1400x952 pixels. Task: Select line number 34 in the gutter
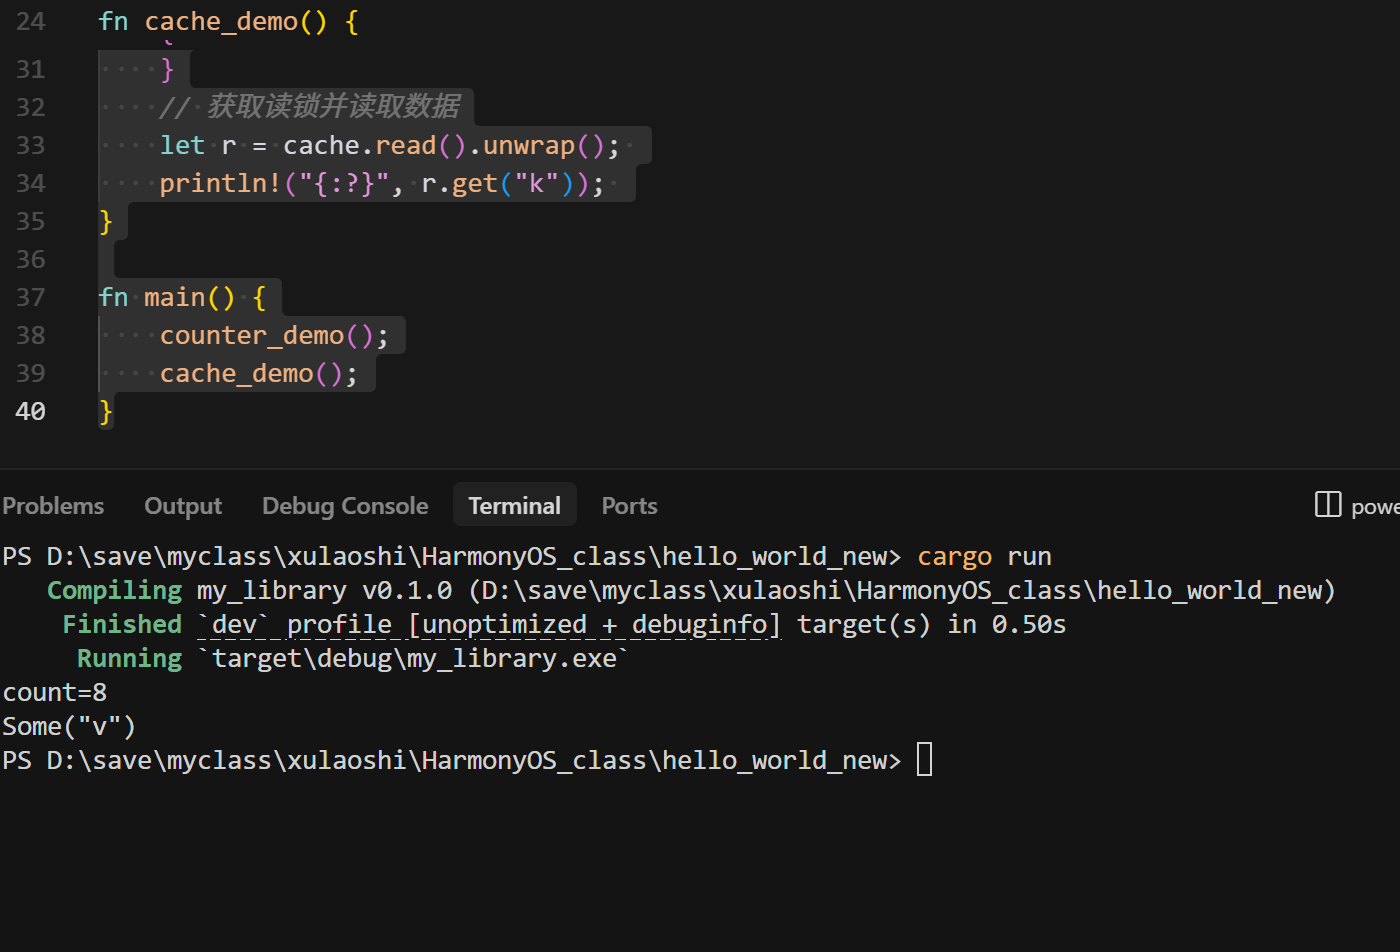[31, 184]
